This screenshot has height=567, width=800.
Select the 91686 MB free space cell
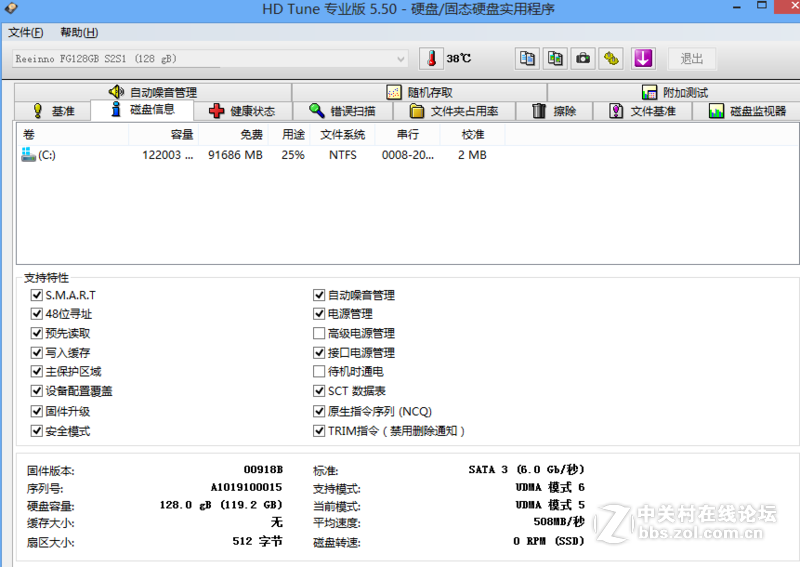[235, 155]
